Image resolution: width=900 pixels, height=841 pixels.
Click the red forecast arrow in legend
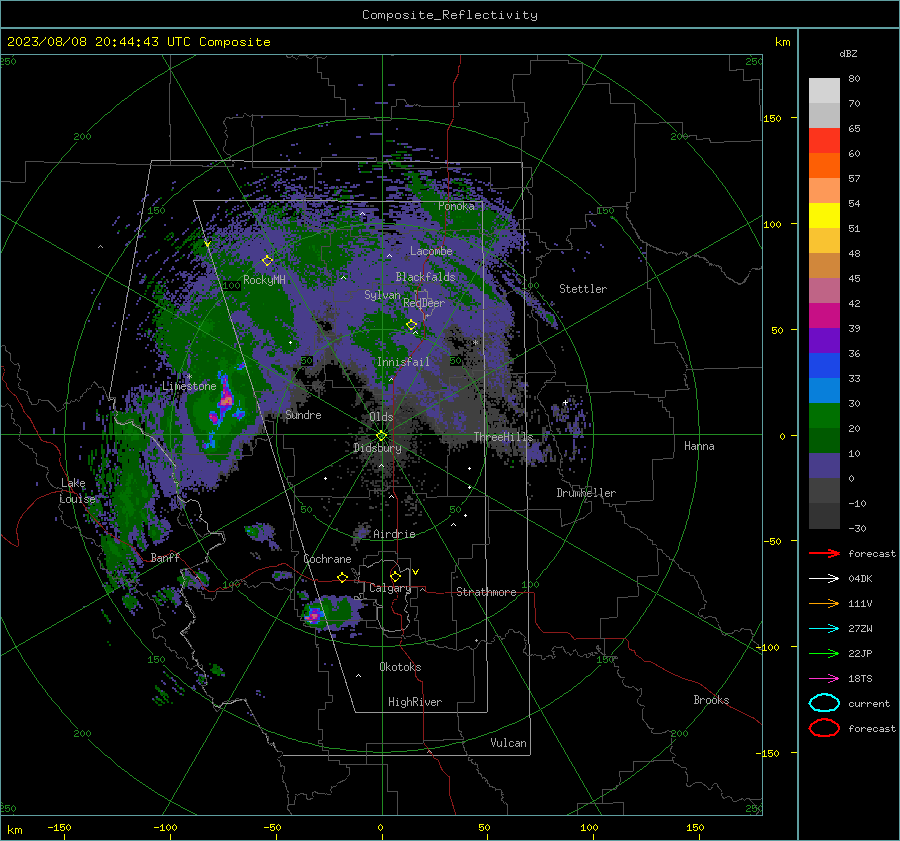click(824, 553)
